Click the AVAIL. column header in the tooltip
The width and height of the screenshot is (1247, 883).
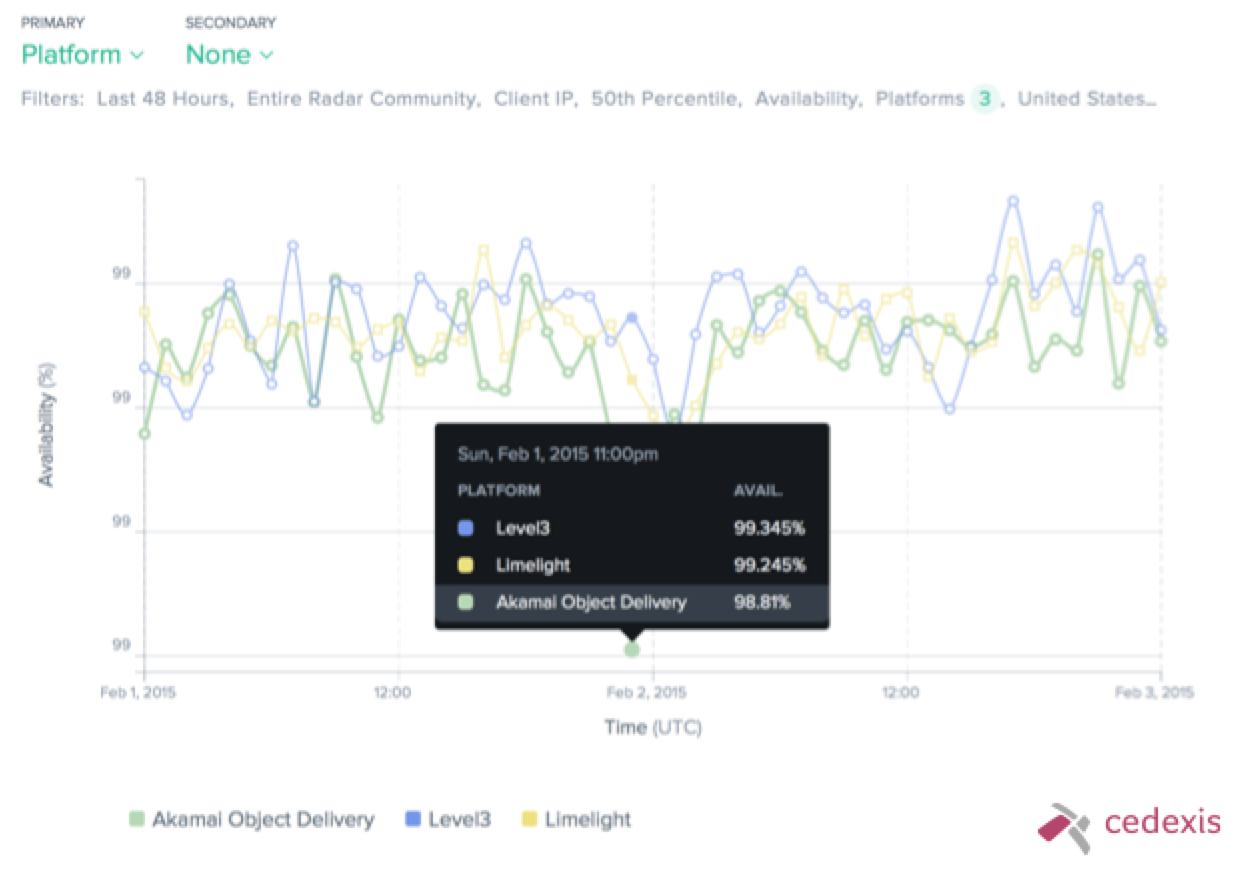pos(759,491)
